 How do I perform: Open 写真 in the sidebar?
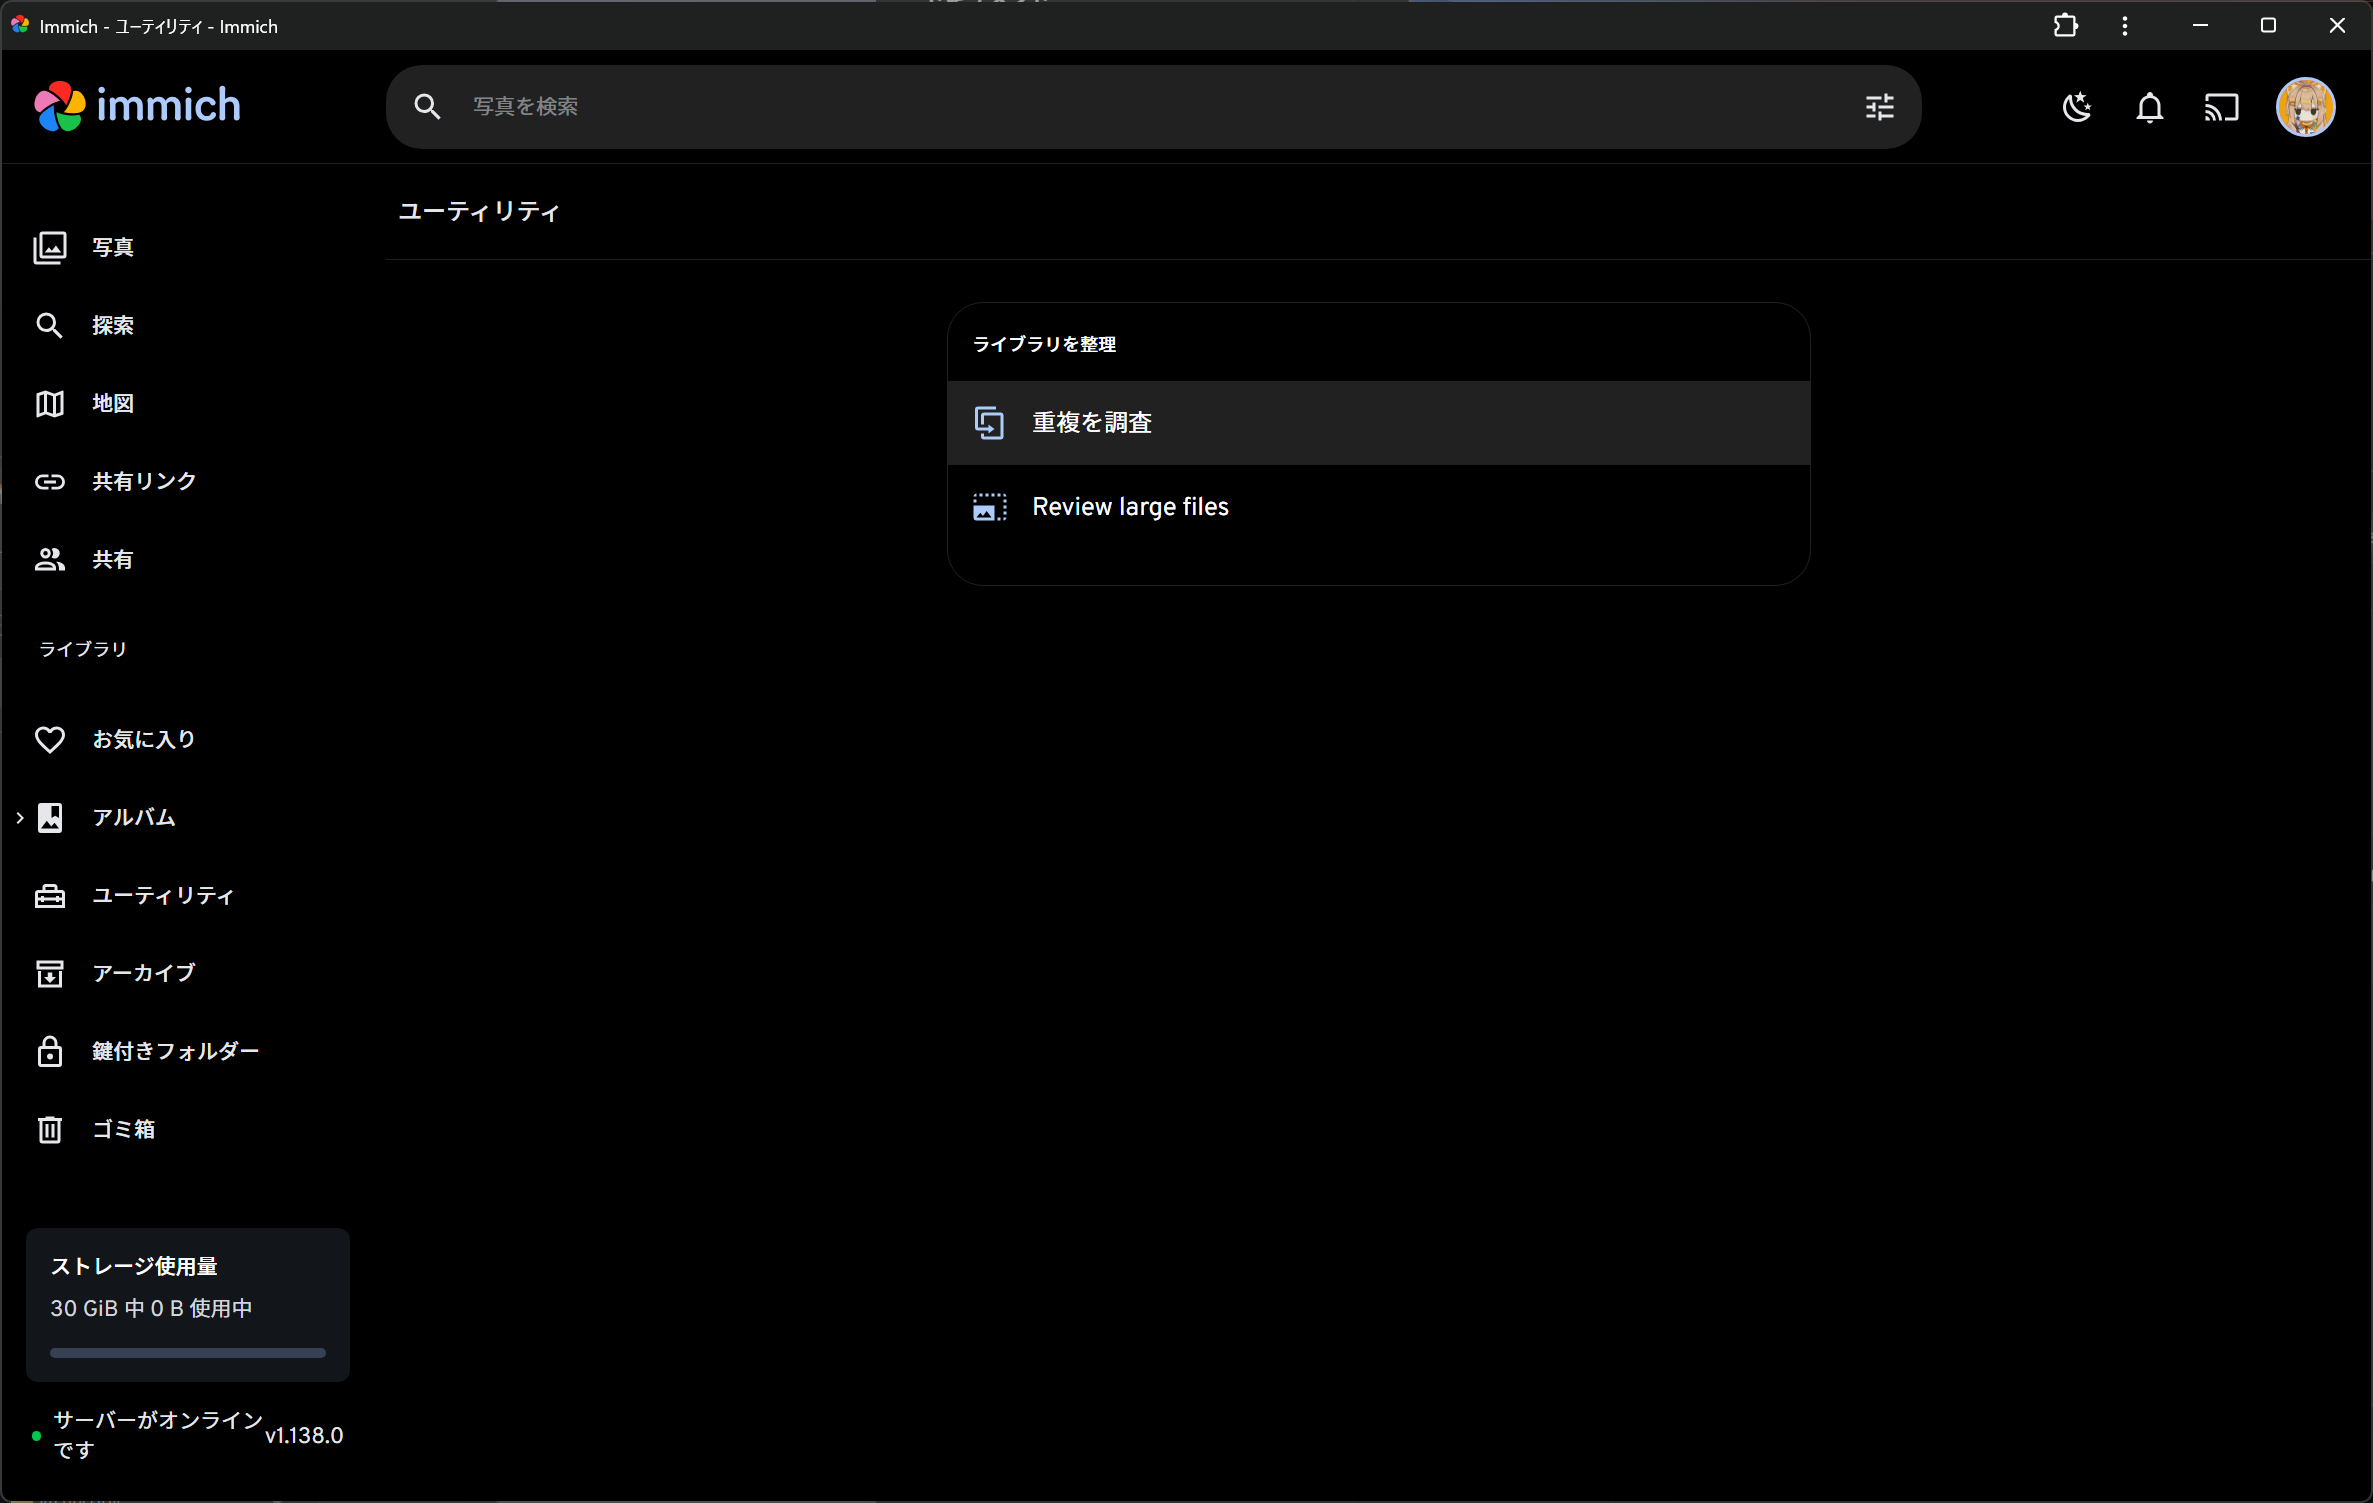pyautogui.click(x=112, y=247)
